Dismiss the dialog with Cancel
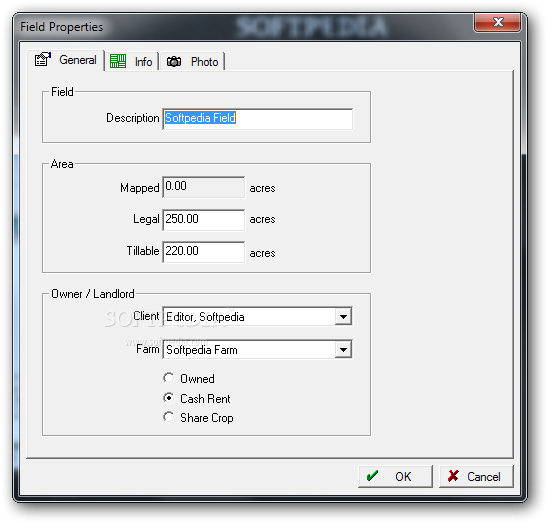The image size is (548, 523). [x=476, y=476]
